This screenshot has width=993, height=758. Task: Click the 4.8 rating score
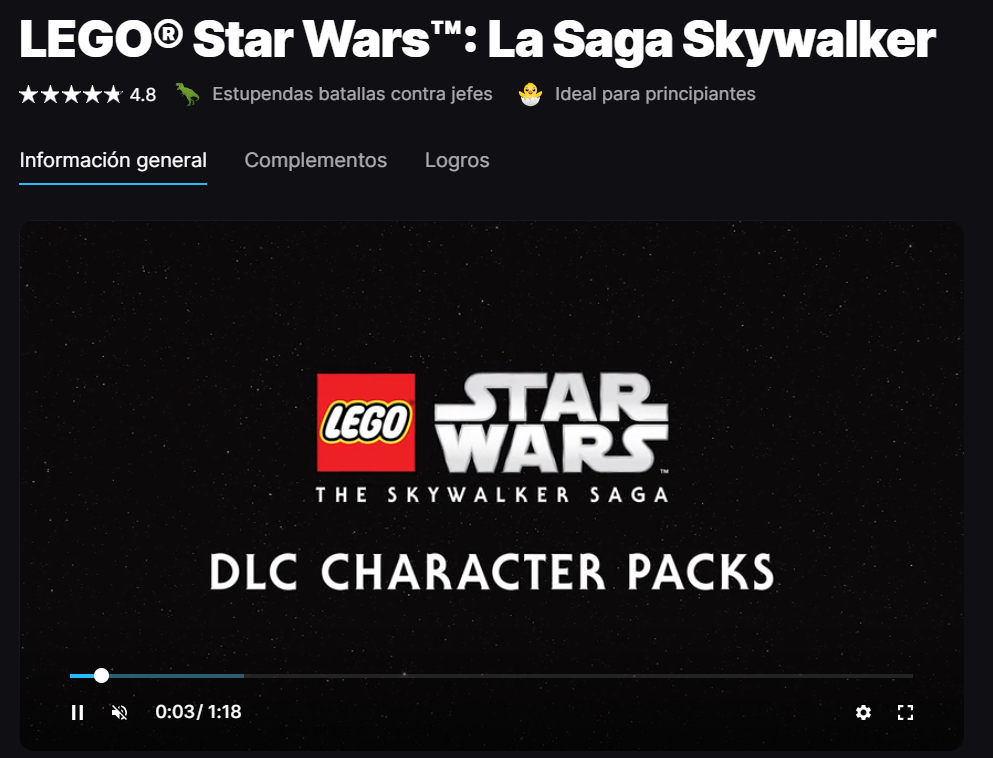pos(142,95)
